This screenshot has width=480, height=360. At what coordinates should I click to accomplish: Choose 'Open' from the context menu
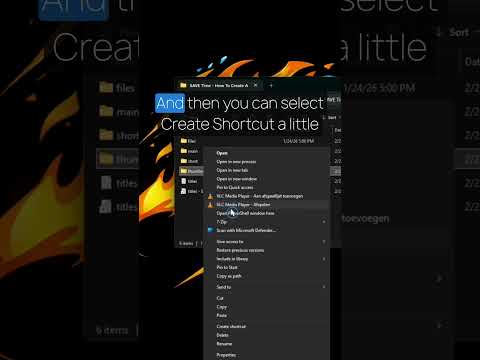267,153
